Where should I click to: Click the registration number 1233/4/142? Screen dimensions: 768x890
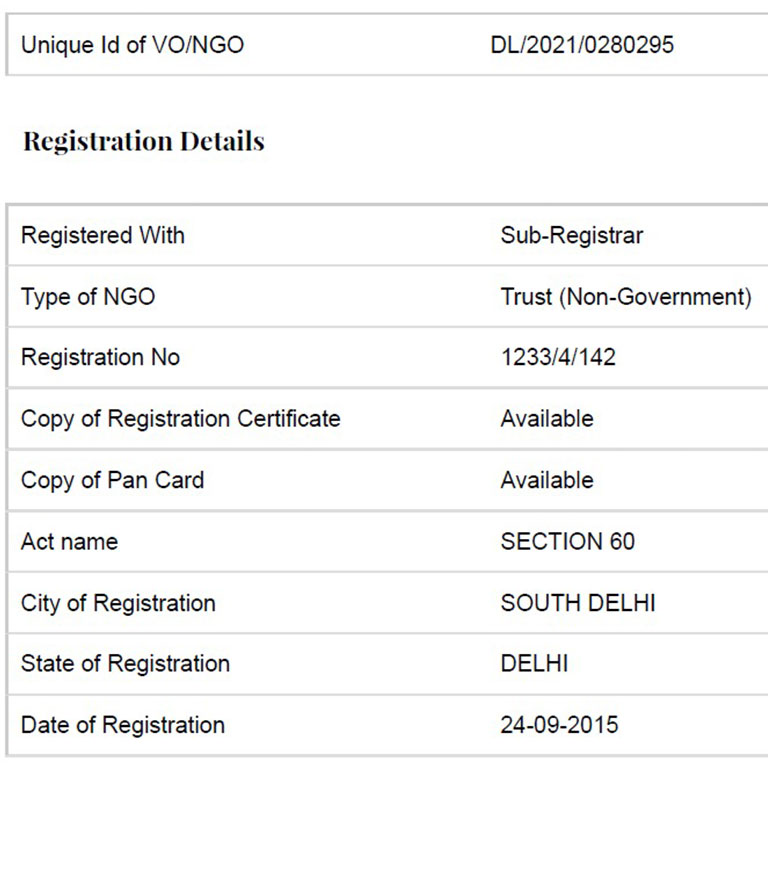click(x=558, y=358)
